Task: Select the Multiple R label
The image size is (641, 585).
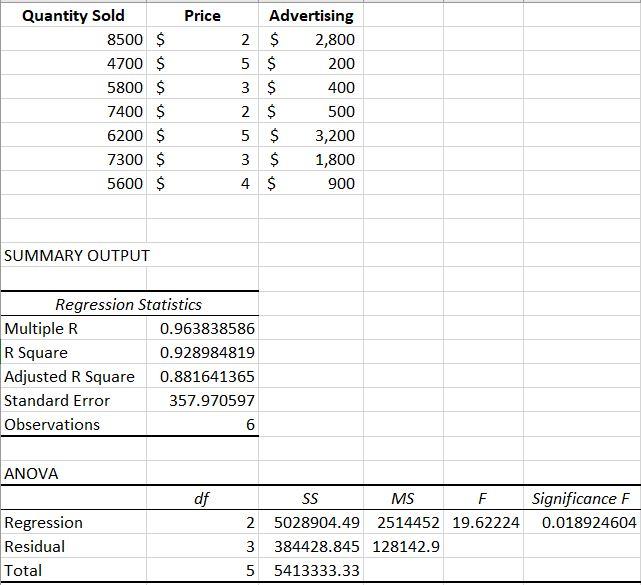Action: [x=73, y=328]
